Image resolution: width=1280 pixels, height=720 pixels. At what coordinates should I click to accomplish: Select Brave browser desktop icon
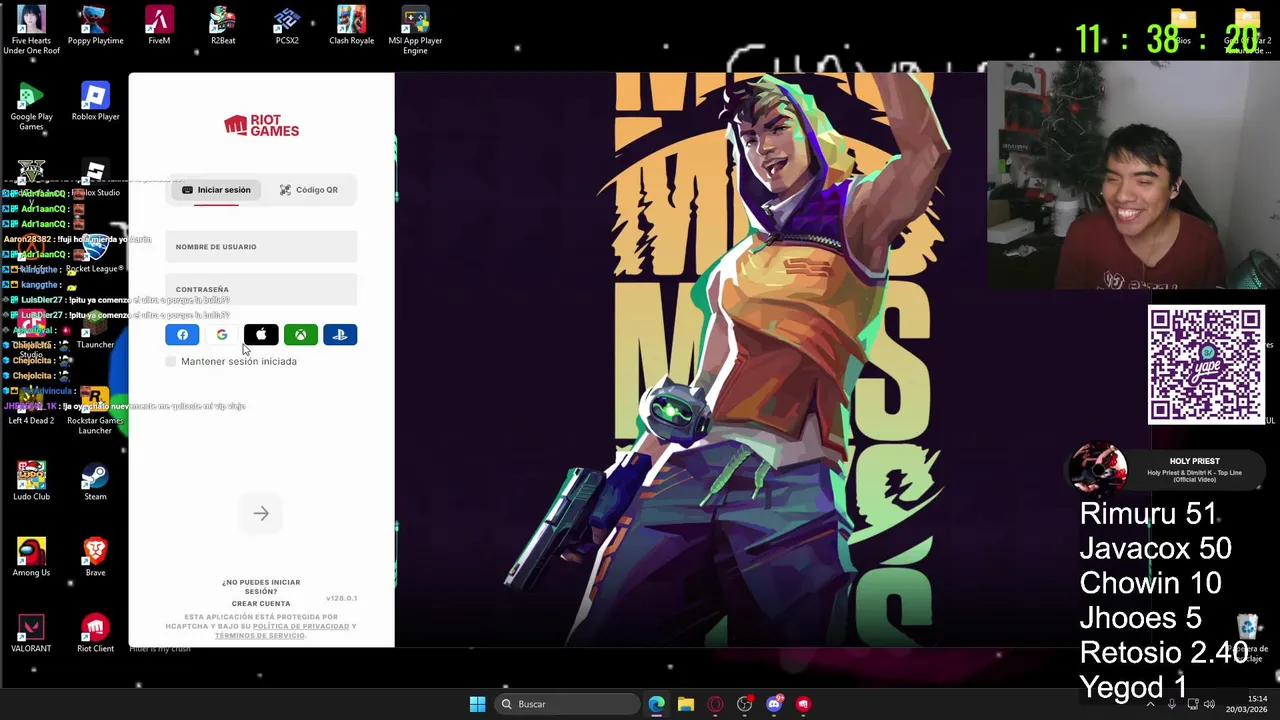95,558
